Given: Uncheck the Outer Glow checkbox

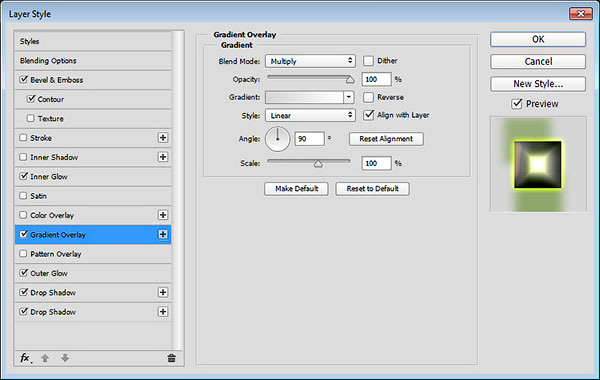Looking at the screenshot, I should [x=23, y=273].
